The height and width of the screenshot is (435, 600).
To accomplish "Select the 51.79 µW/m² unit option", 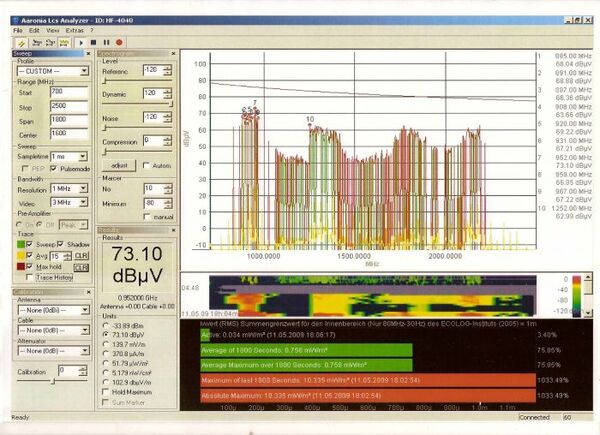I will point(106,363).
